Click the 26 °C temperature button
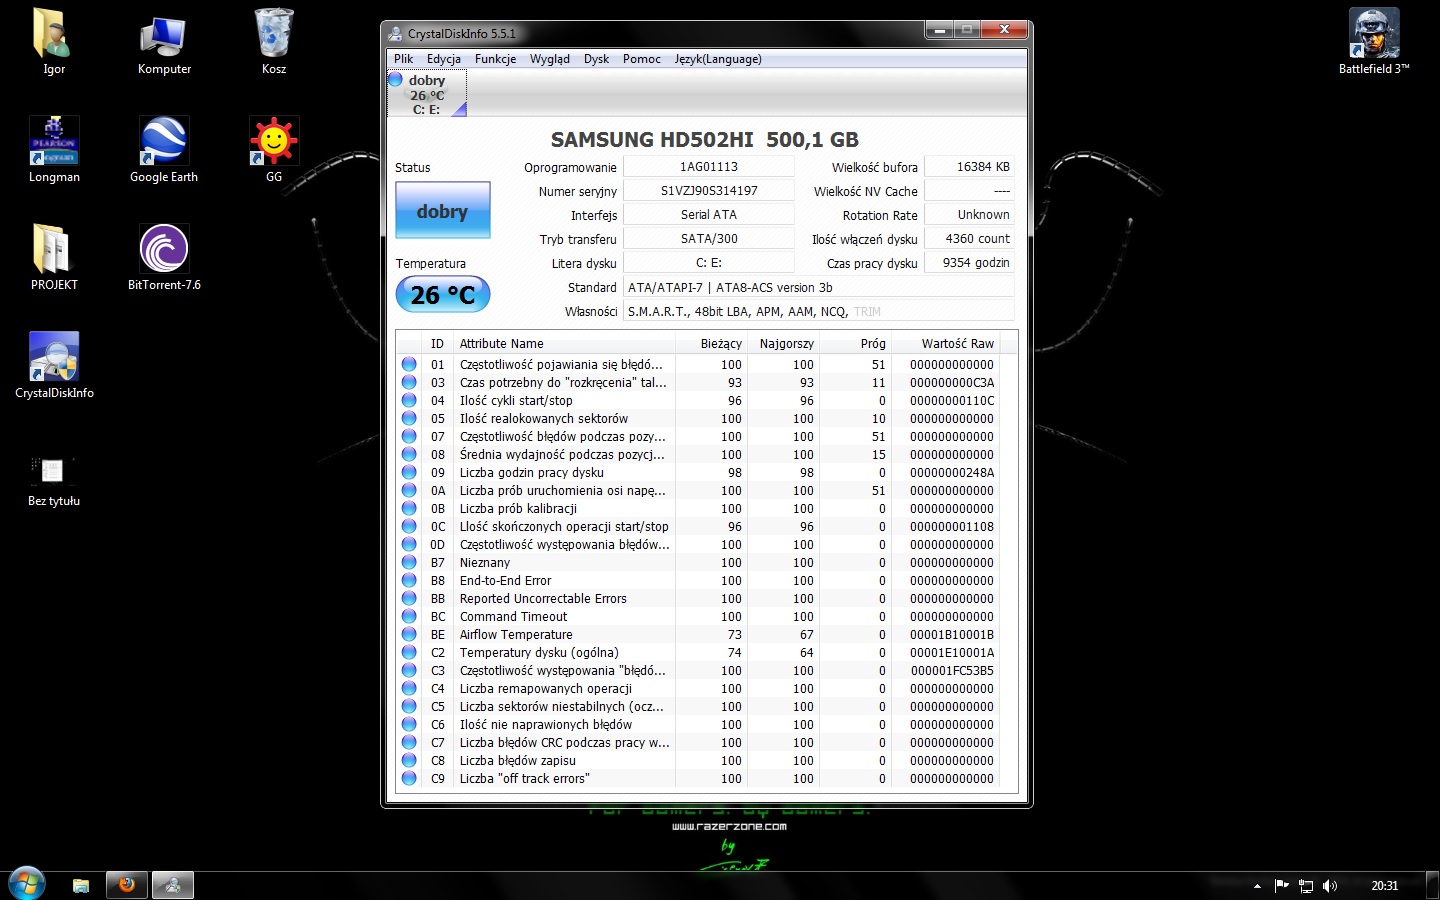The width and height of the screenshot is (1440, 900). coord(443,295)
